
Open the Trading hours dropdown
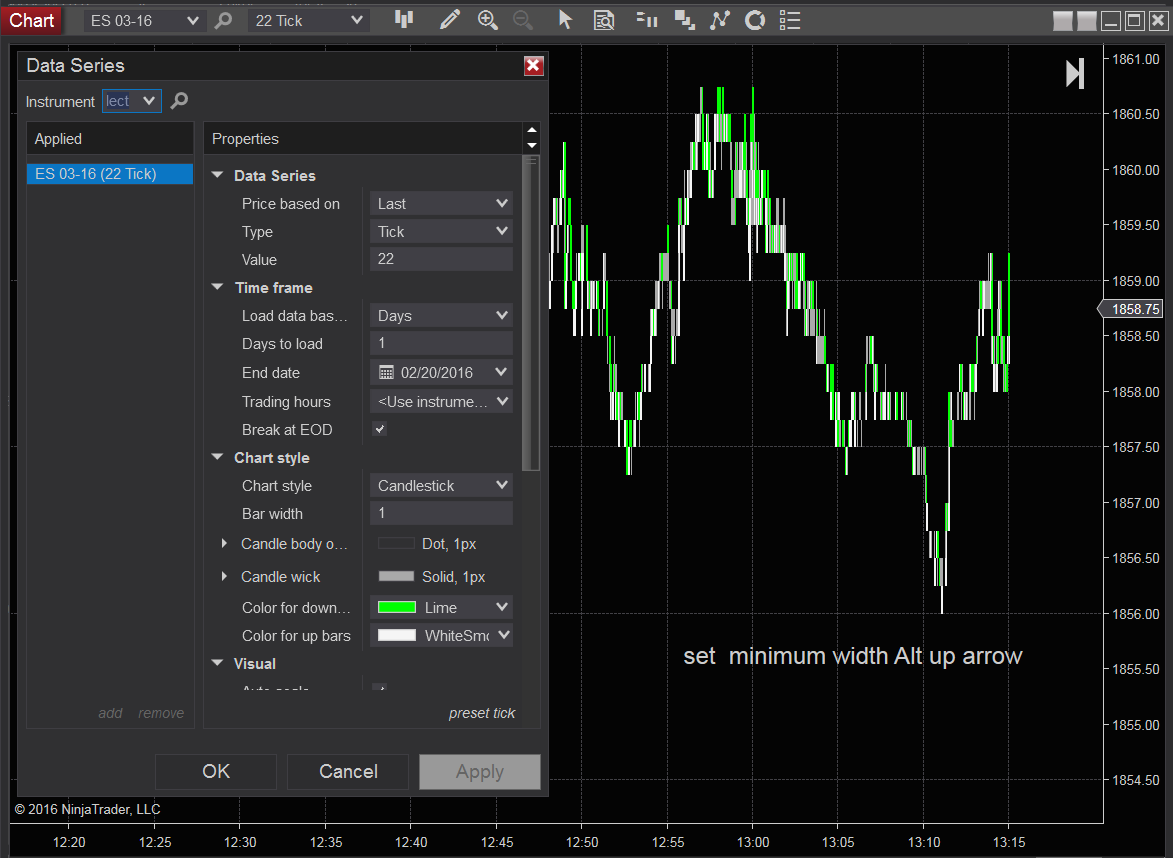[441, 402]
